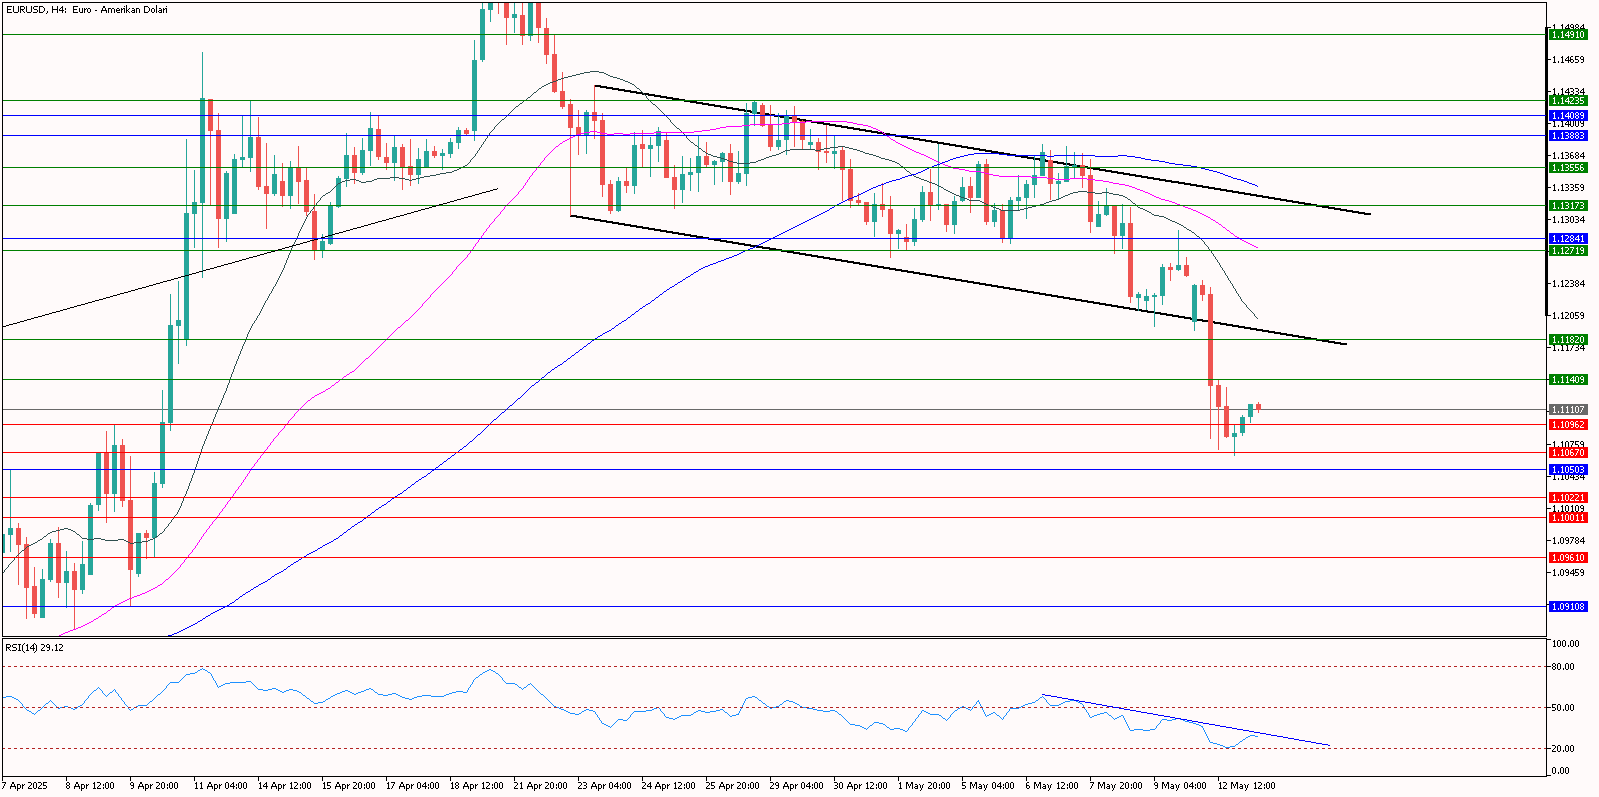Click the 5 May 04:00 time axis label
Image resolution: width=1599 pixels, height=797 pixels.
click(x=988, y=786)
